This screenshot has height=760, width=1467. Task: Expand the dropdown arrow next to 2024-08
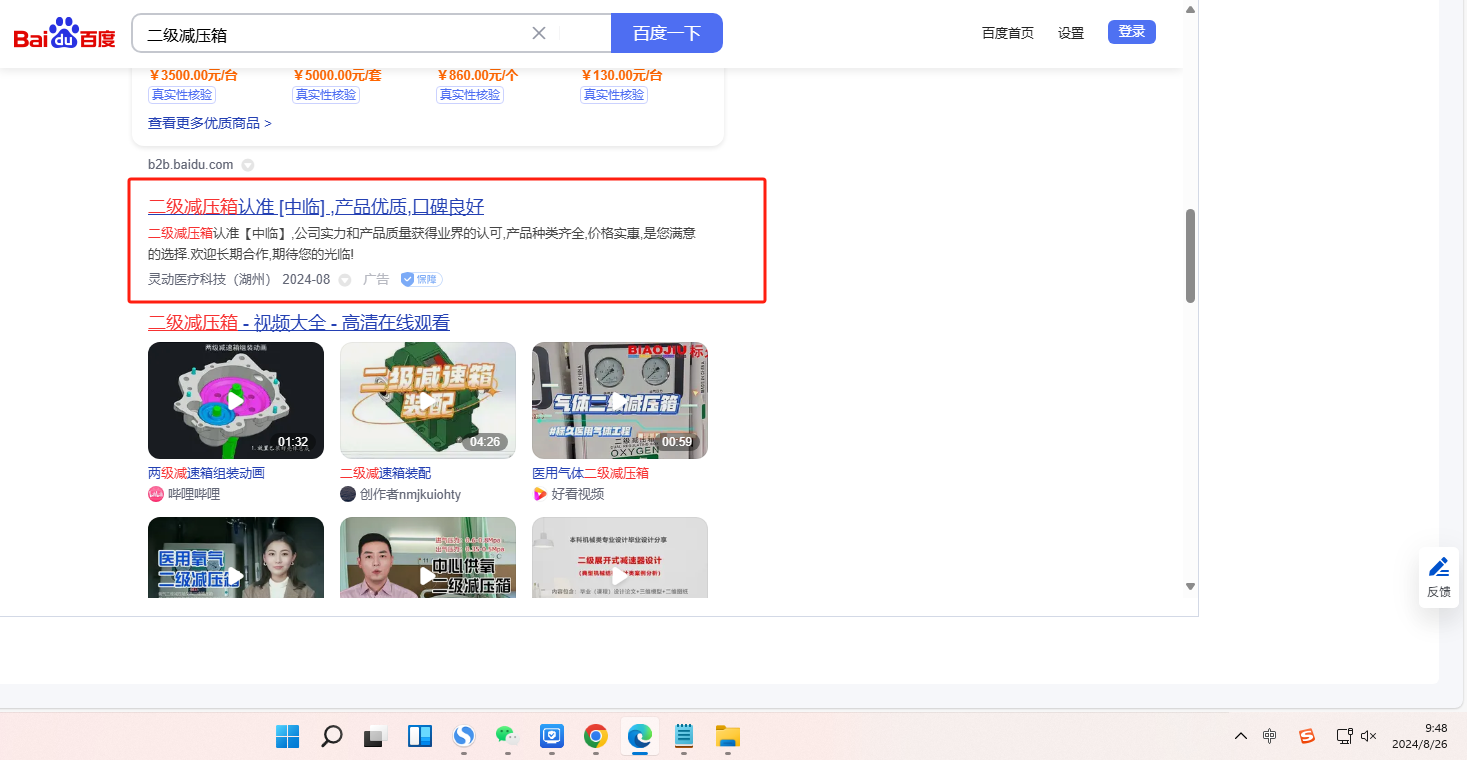point(345,280)
